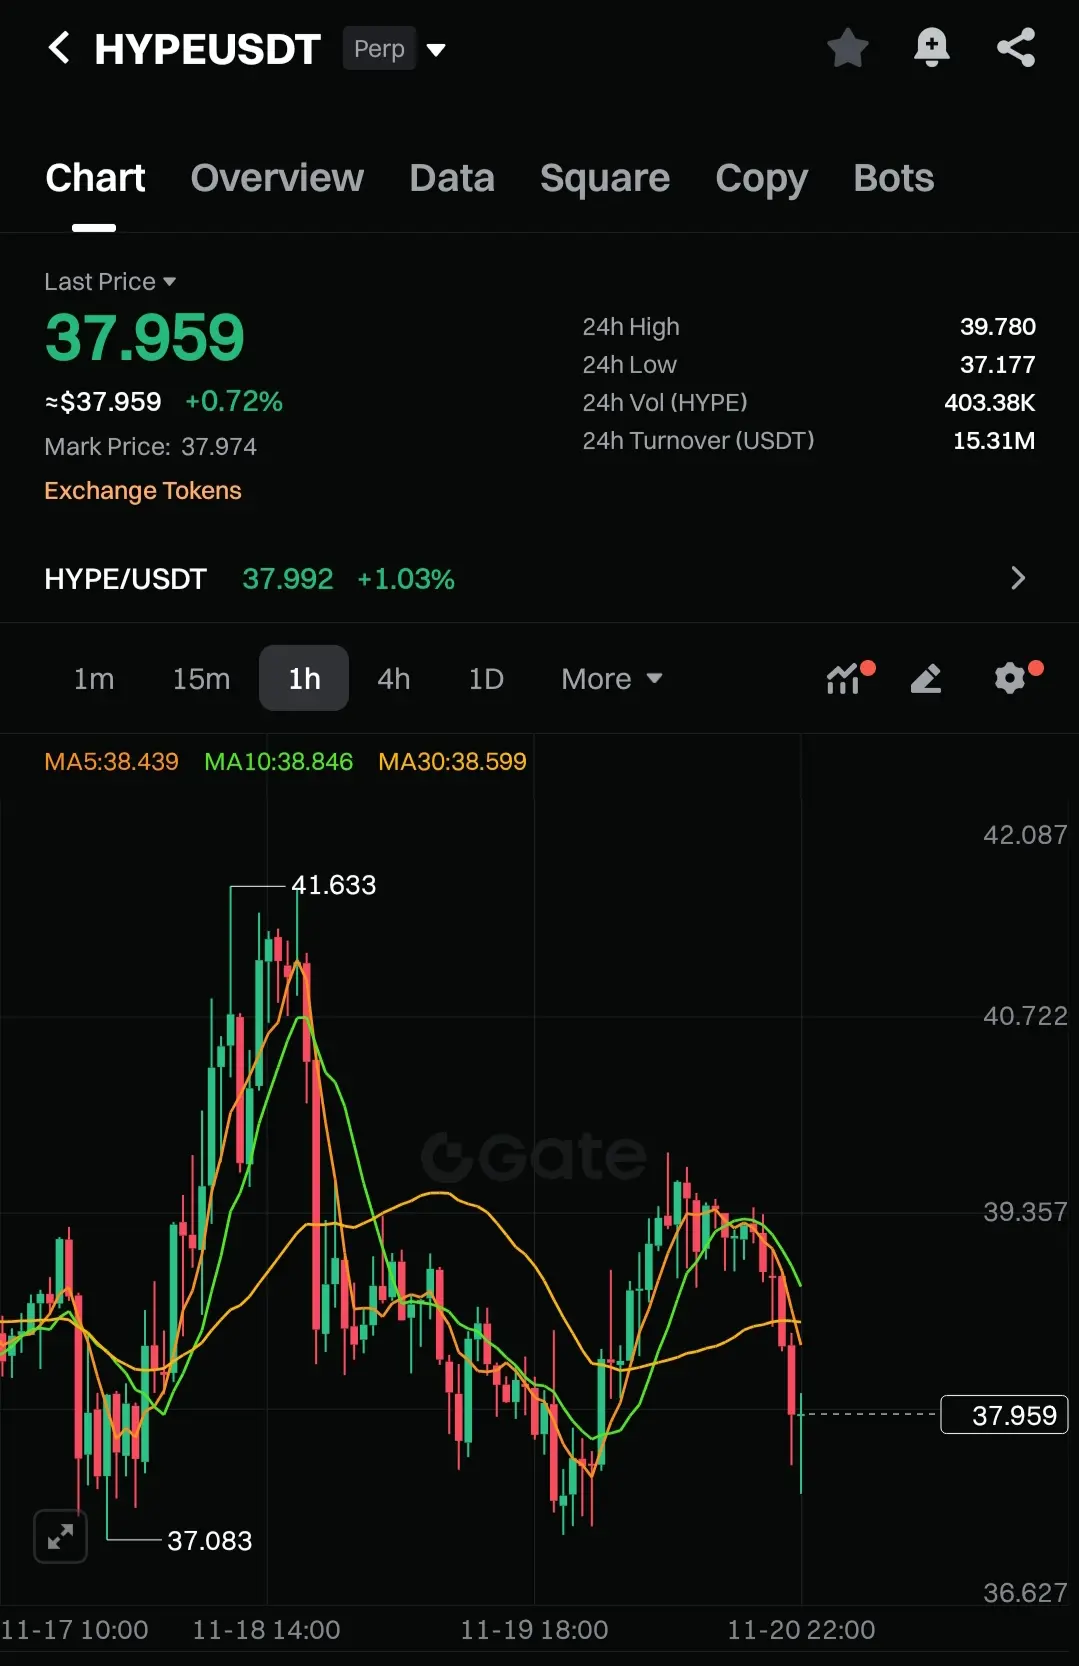
Task: Tap the 39.357 price axis label
Action: tap(1025, 1212)
